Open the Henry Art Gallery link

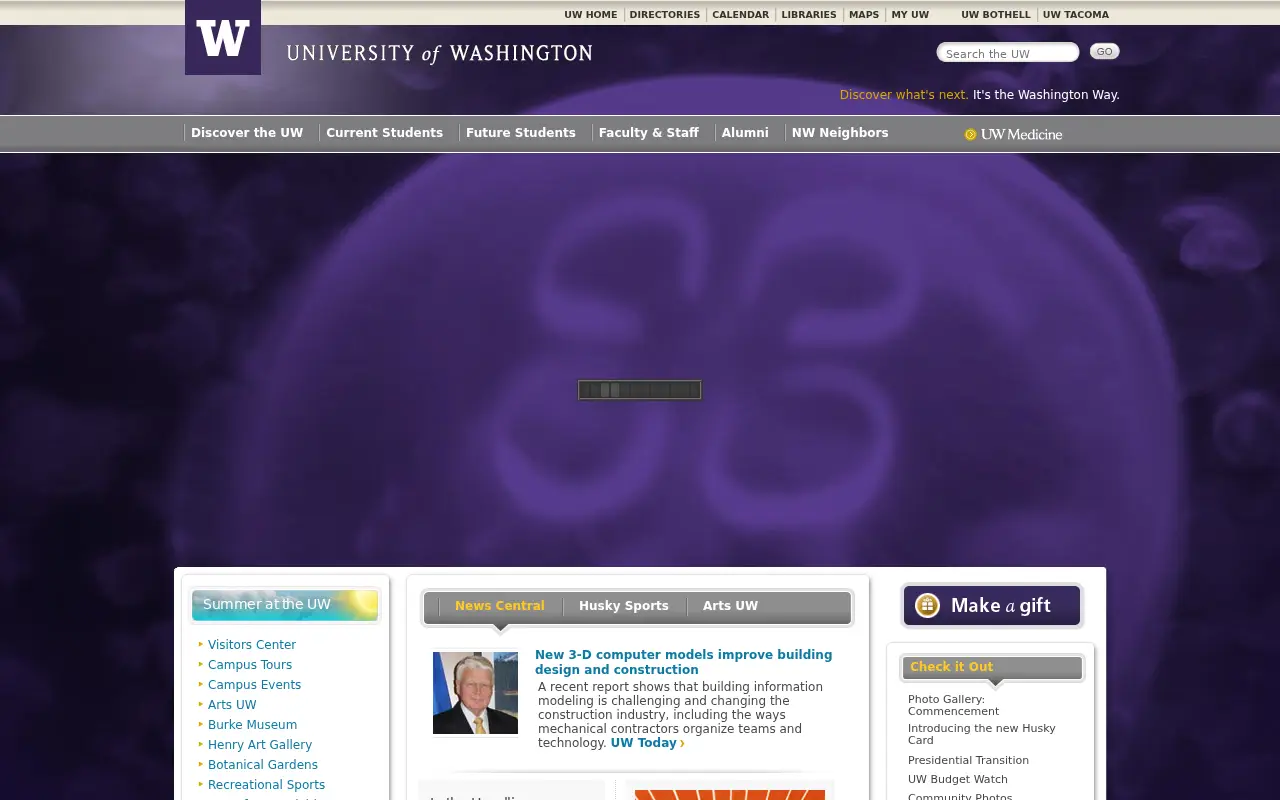(x=260, y=745)
